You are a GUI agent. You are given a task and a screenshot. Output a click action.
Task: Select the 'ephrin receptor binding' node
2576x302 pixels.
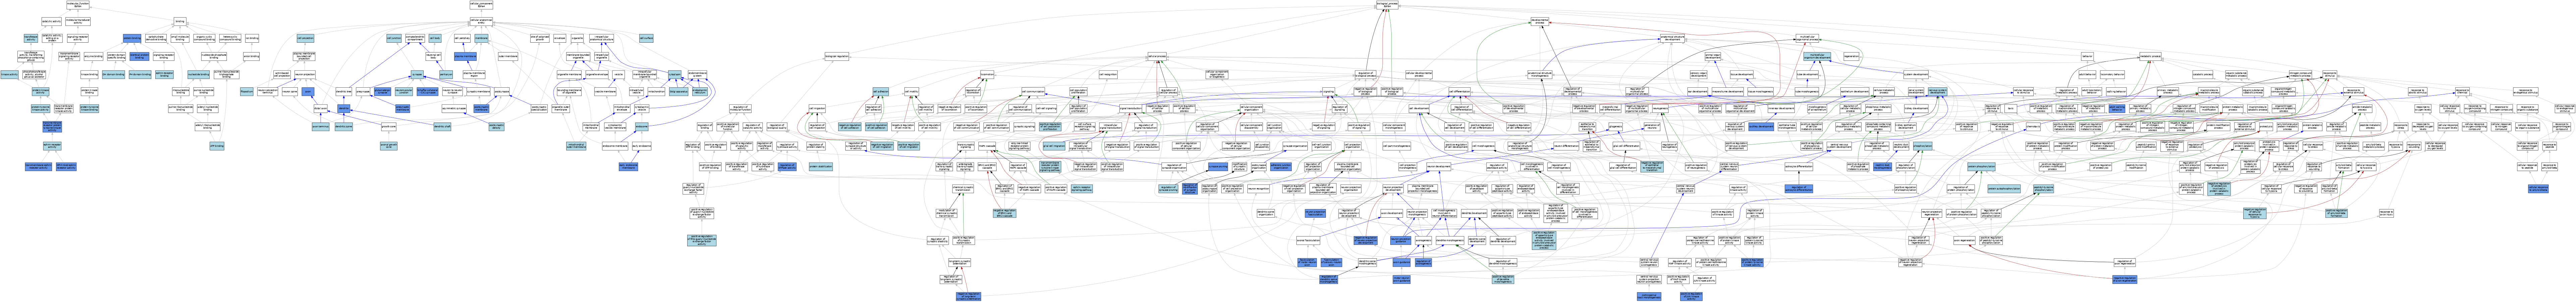[165, 74]
